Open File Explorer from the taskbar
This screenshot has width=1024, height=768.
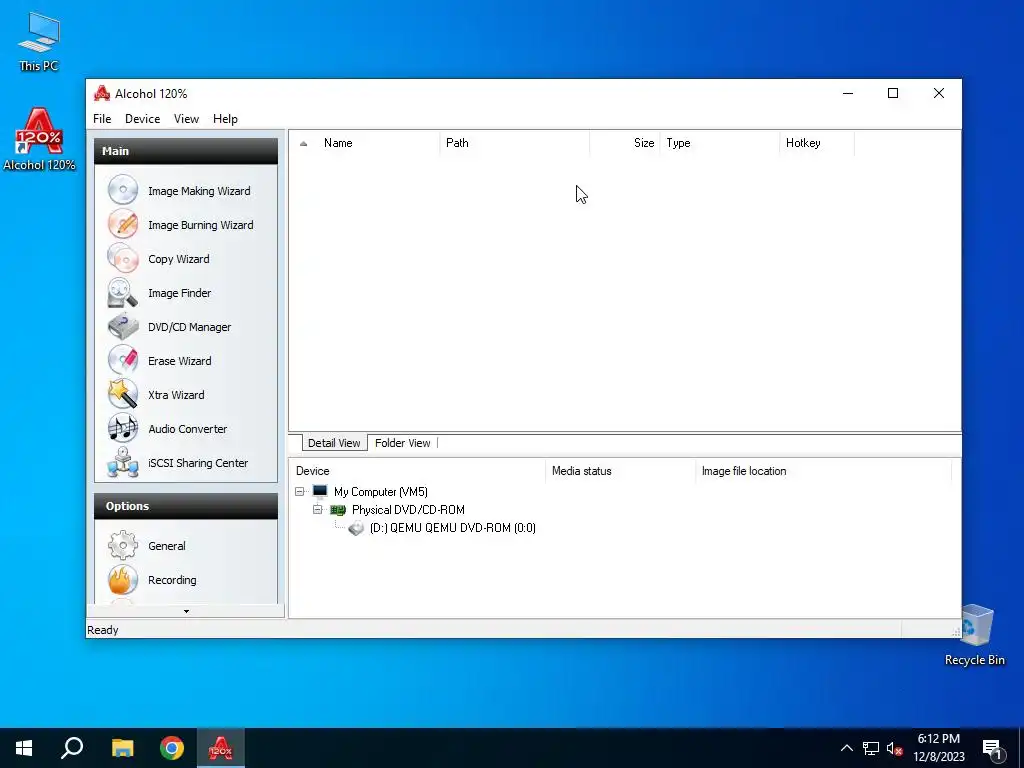coord(122,748)
